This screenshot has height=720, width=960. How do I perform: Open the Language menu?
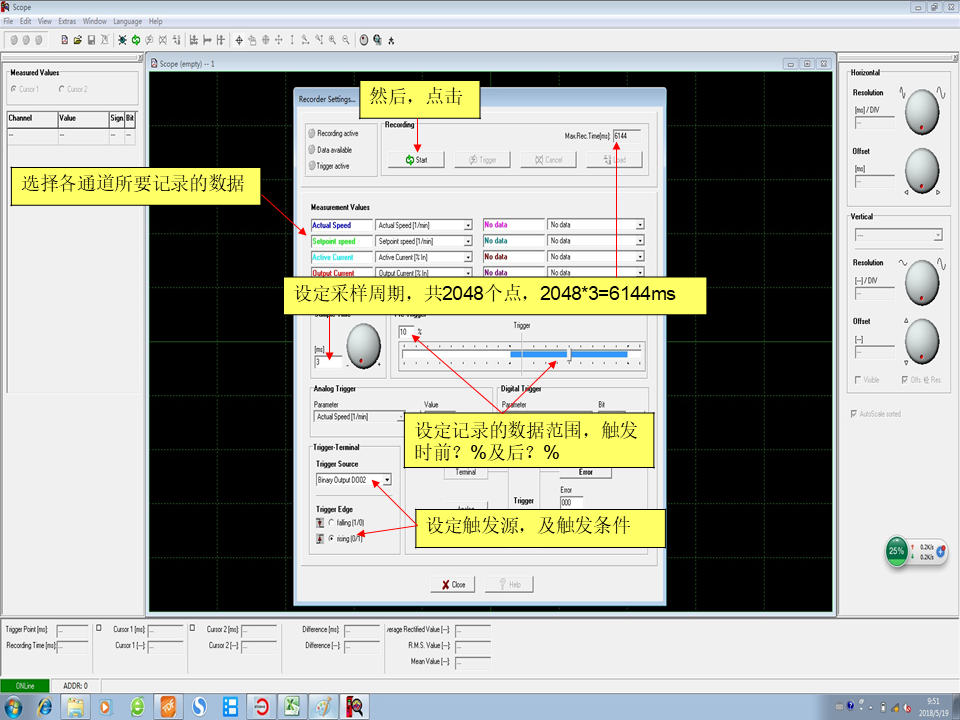pos(127,21)
